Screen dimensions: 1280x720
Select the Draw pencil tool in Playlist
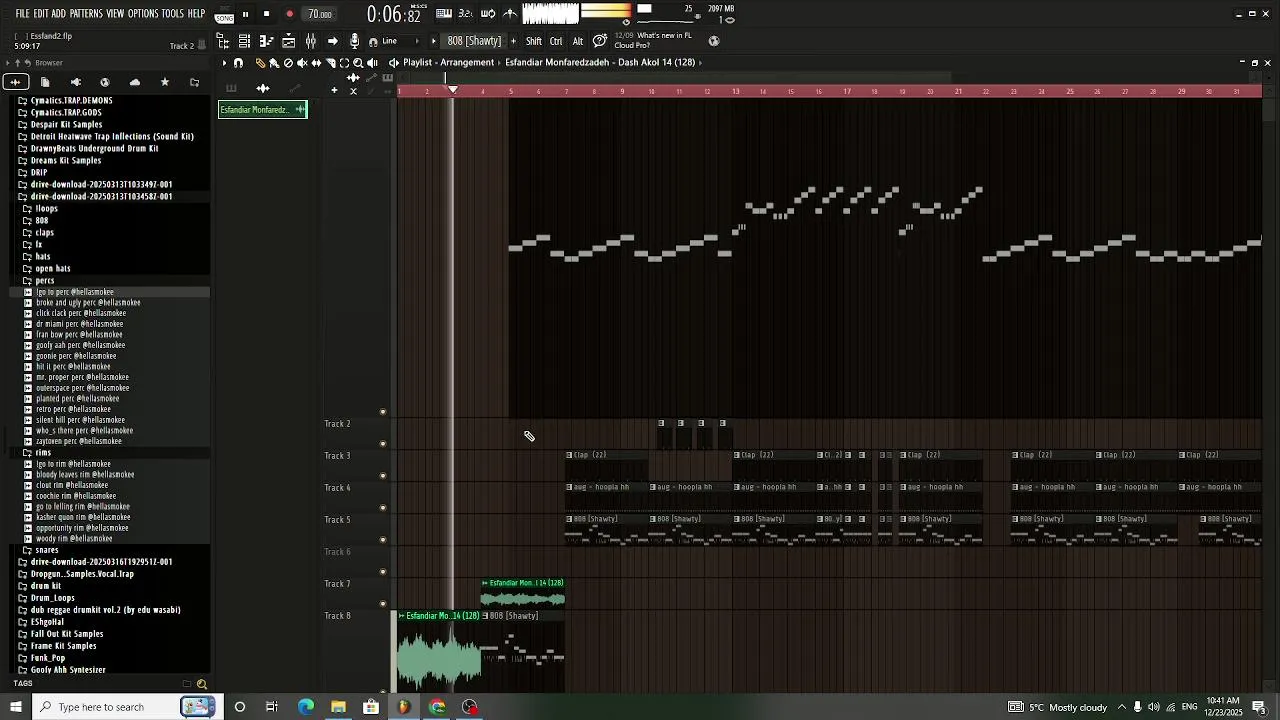[x=260, y=63]
